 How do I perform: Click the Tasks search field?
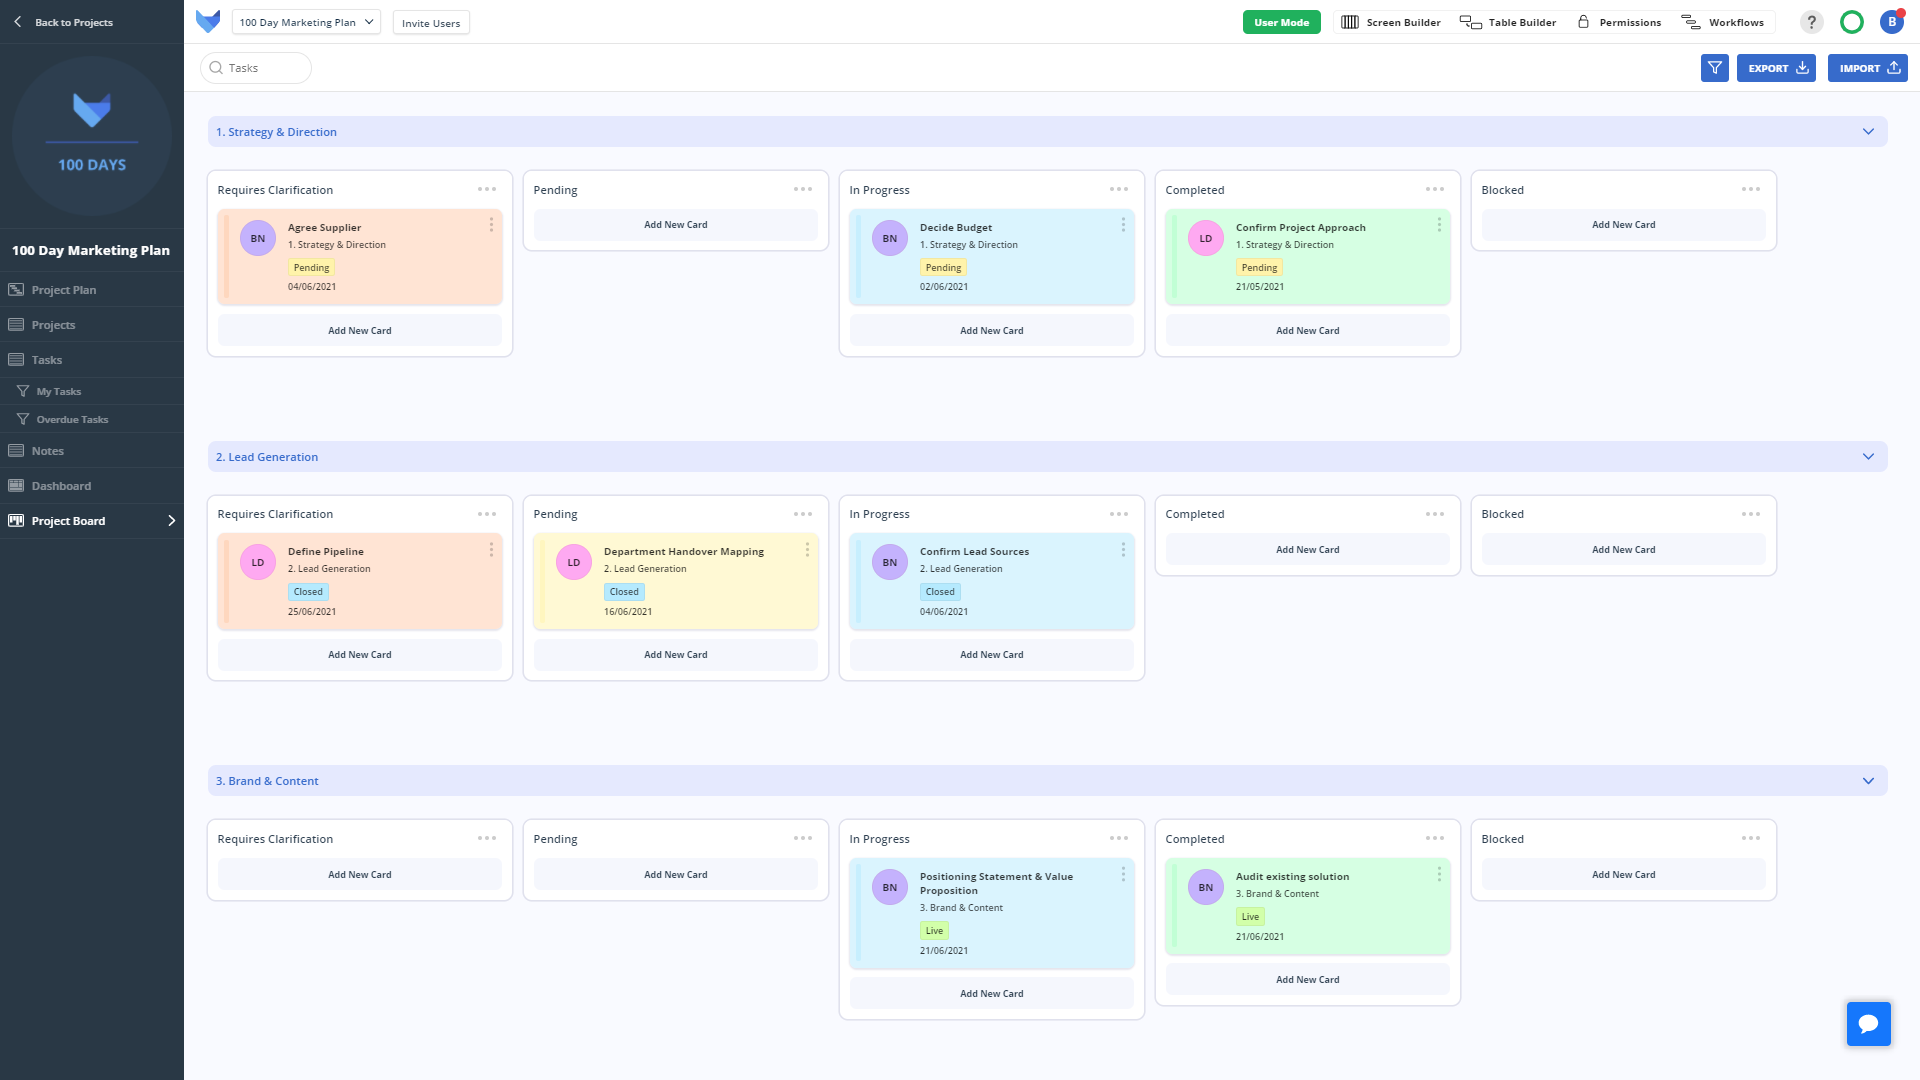[x=256, y=68]
